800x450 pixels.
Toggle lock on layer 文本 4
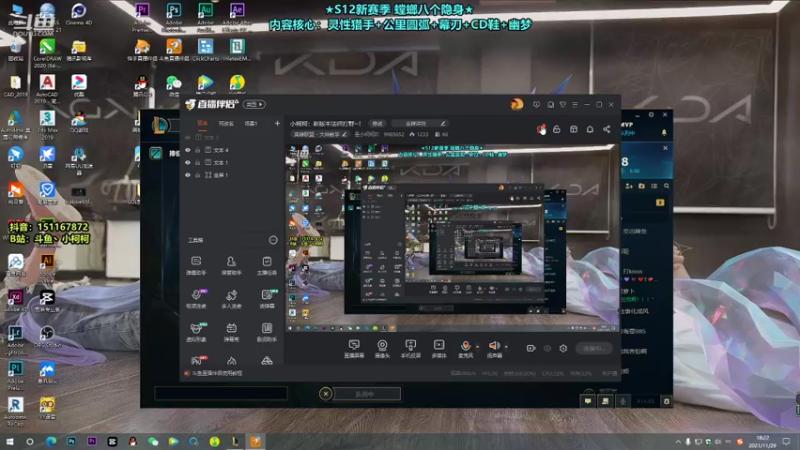click(198, 150)
